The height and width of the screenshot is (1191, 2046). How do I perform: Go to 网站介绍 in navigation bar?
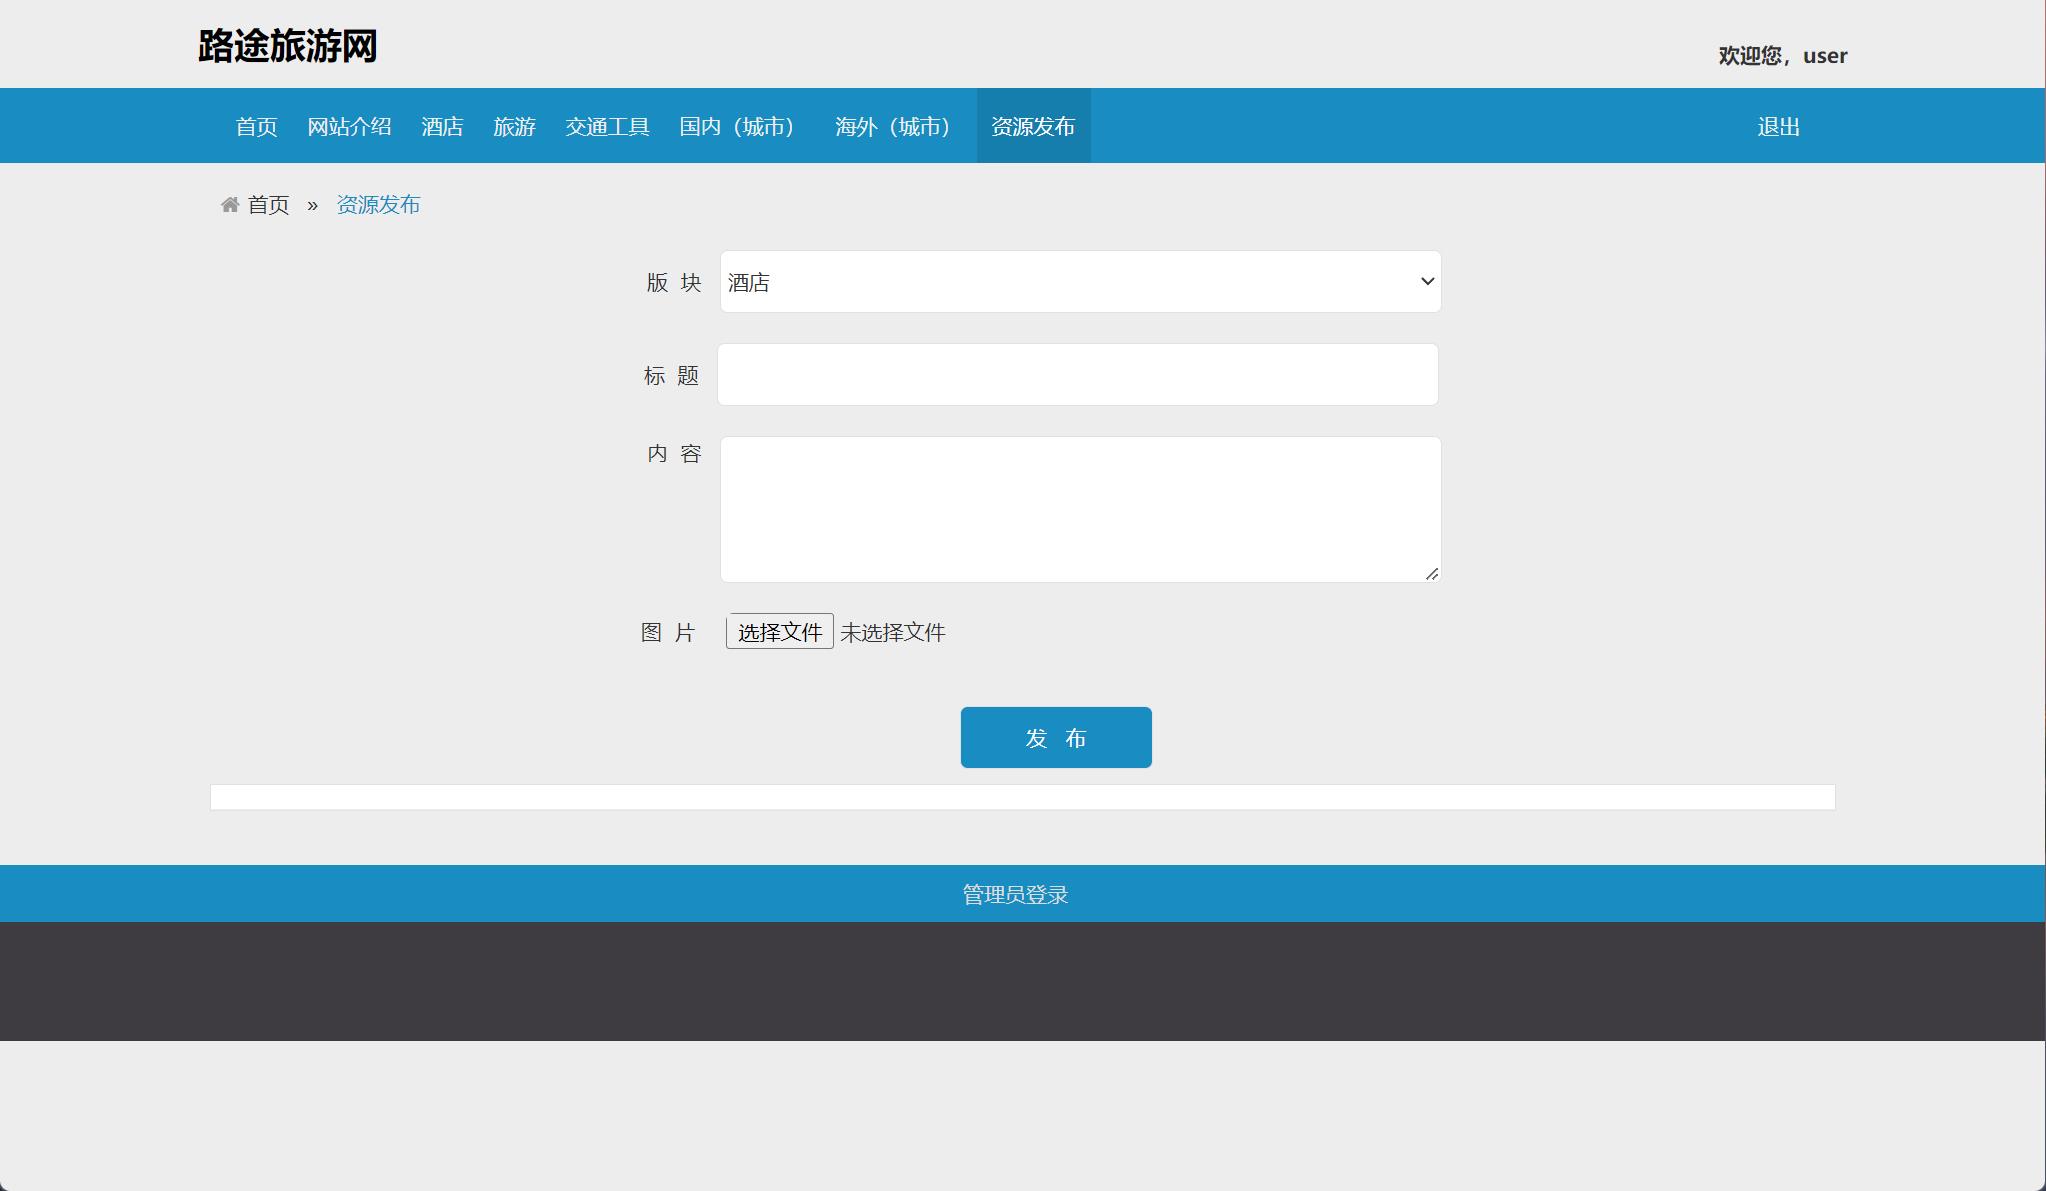(x=349, y=127)
